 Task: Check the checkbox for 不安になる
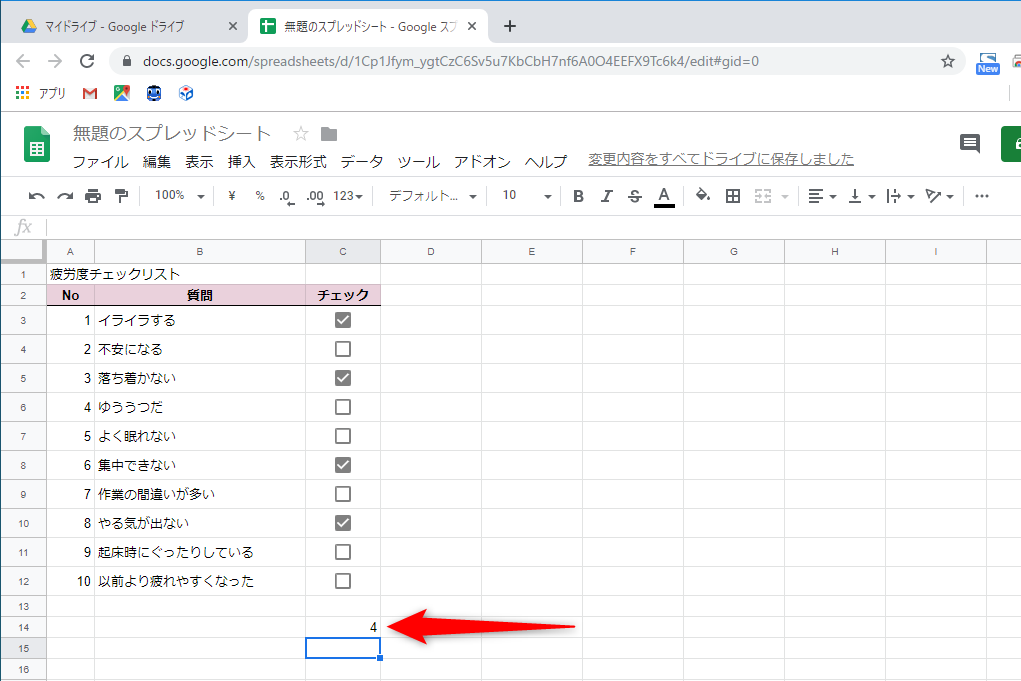(343, 349)
